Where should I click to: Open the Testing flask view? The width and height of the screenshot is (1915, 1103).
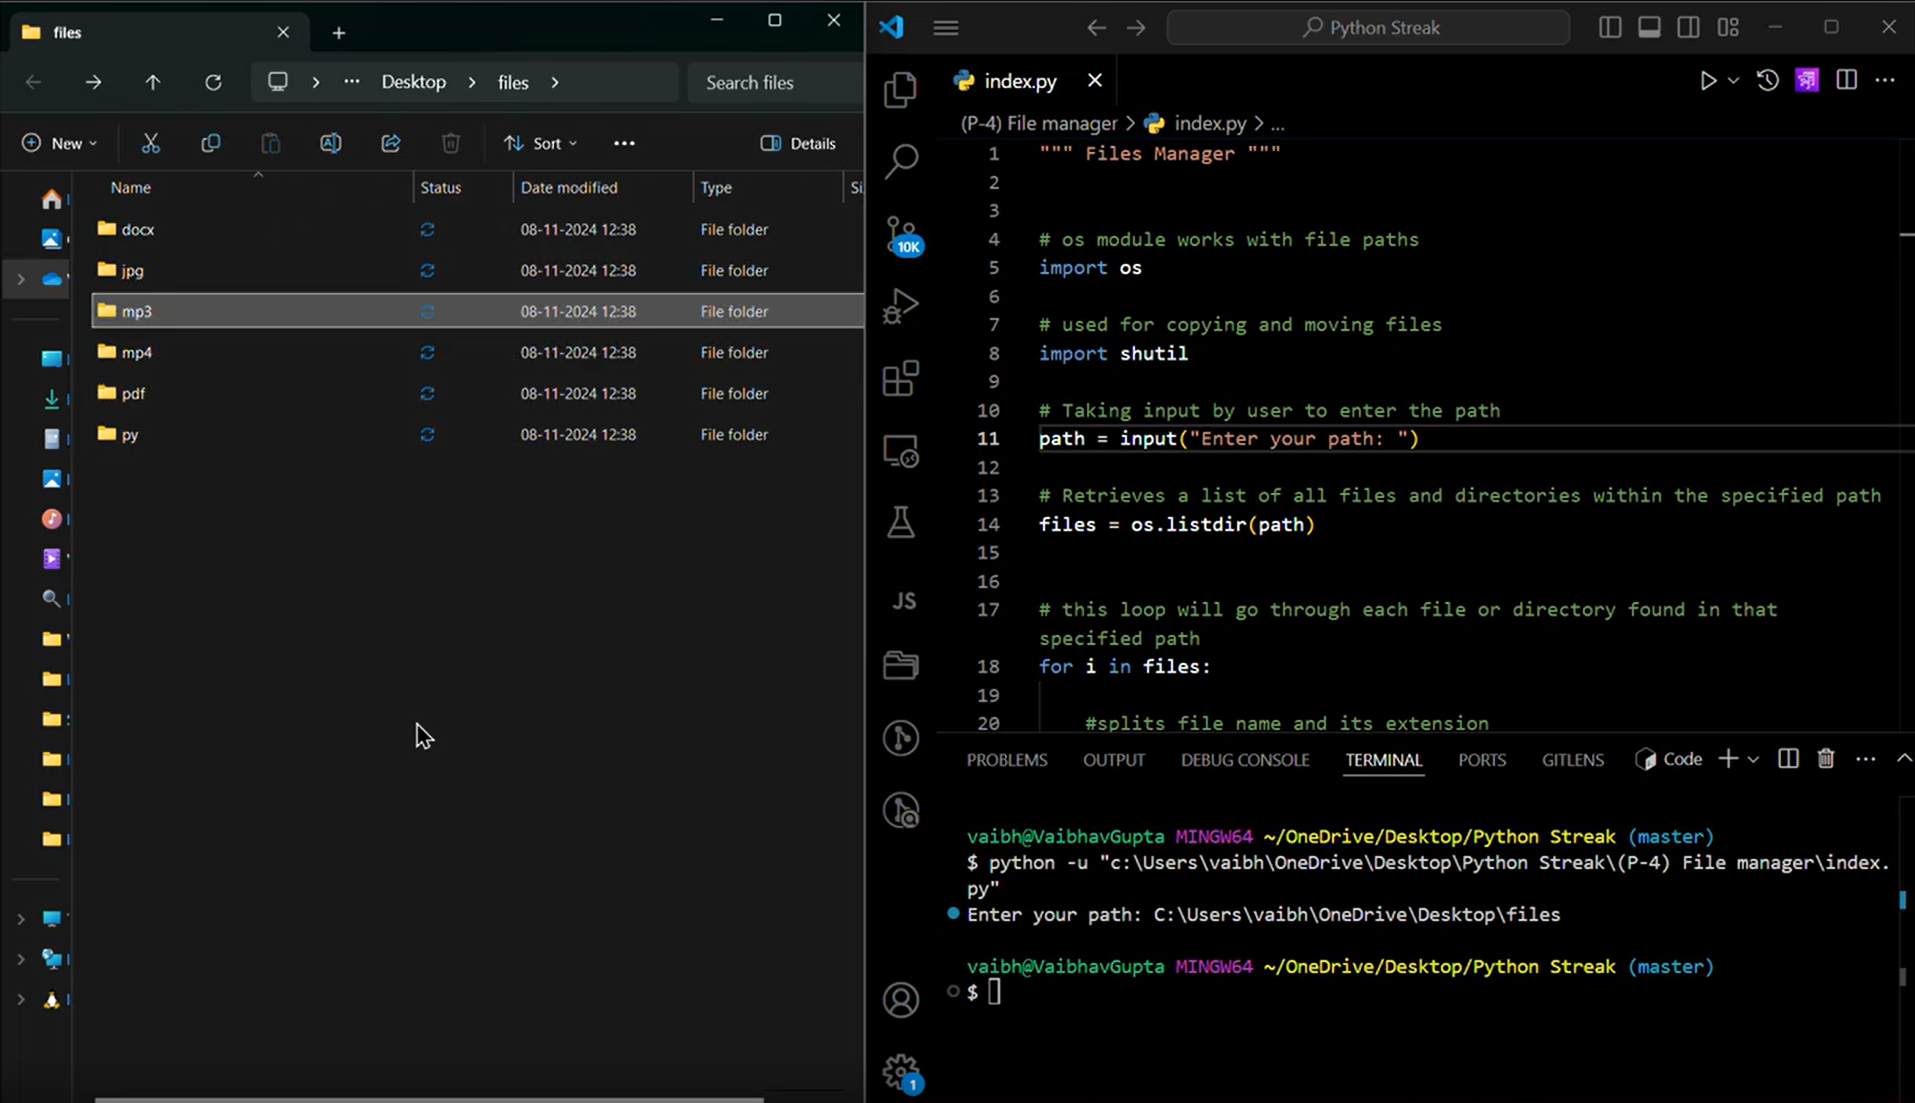(x=901, y=522)
